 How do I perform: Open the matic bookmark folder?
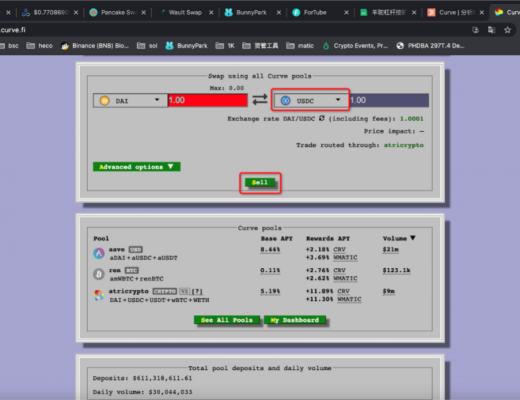[300, 46]
